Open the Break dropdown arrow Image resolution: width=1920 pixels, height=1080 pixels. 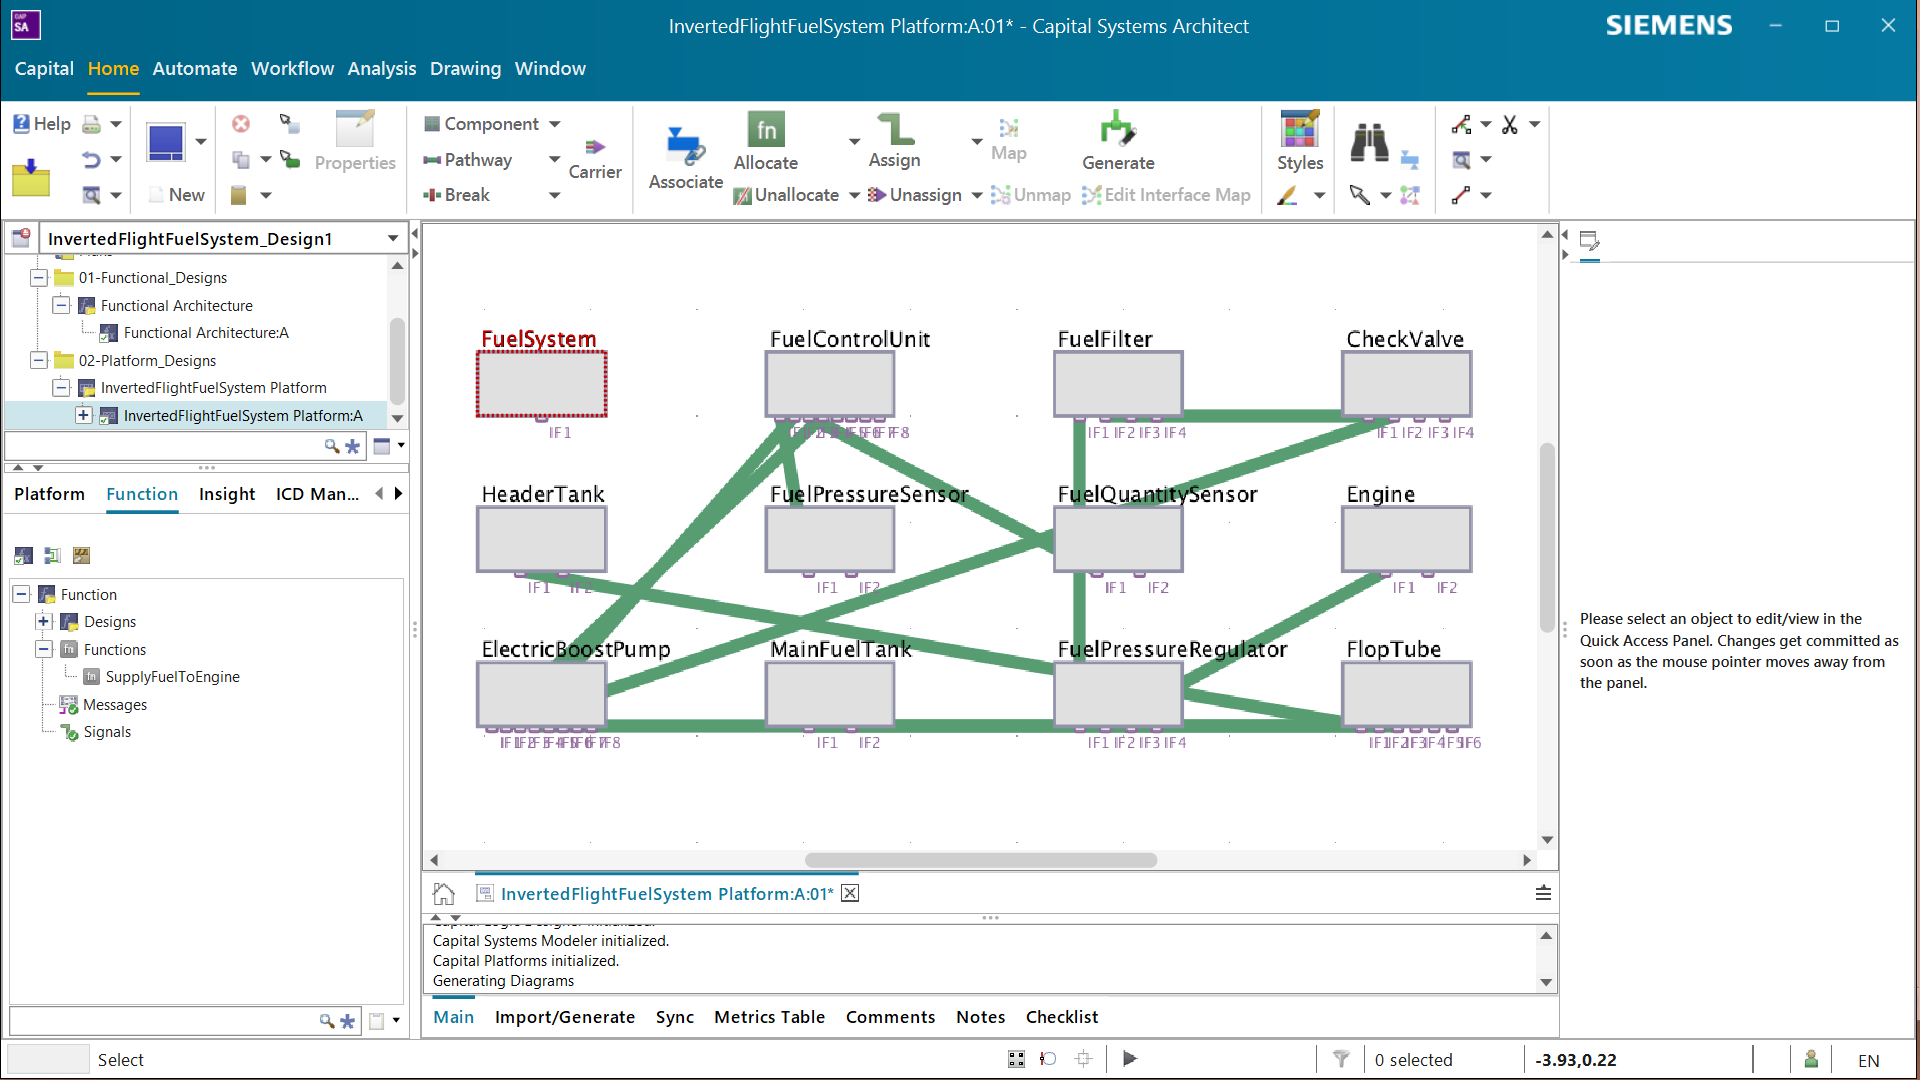tap(555, 195)
